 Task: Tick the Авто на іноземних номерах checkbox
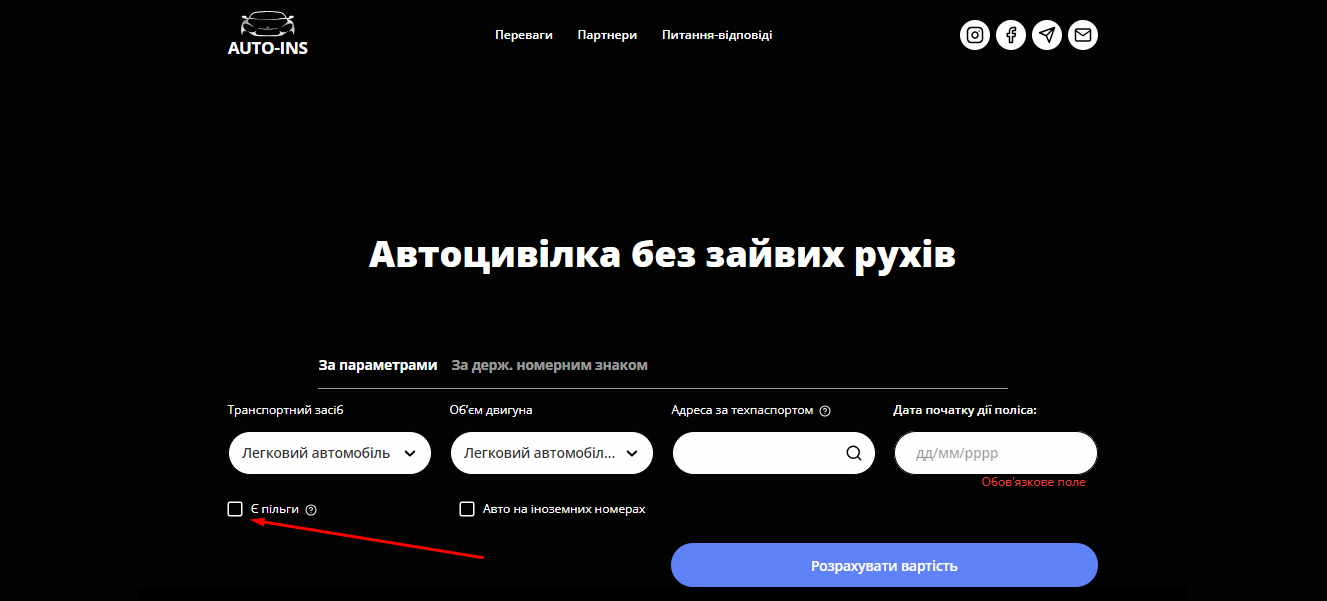[467, 509]
